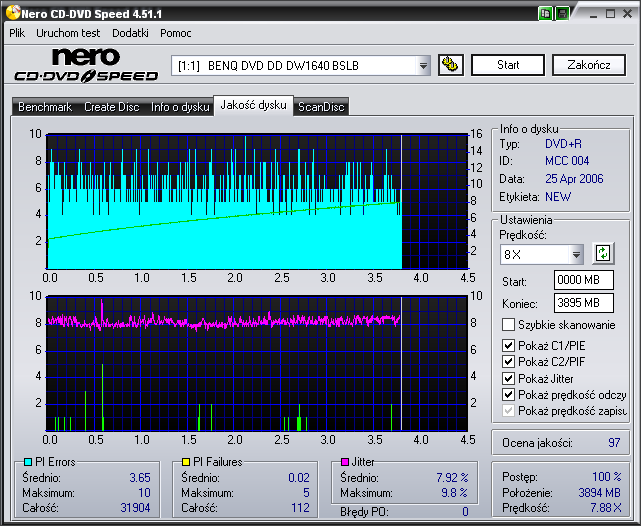Click the Etykieta value NEW
Screen dimensions: 641x526
point(558,197)
